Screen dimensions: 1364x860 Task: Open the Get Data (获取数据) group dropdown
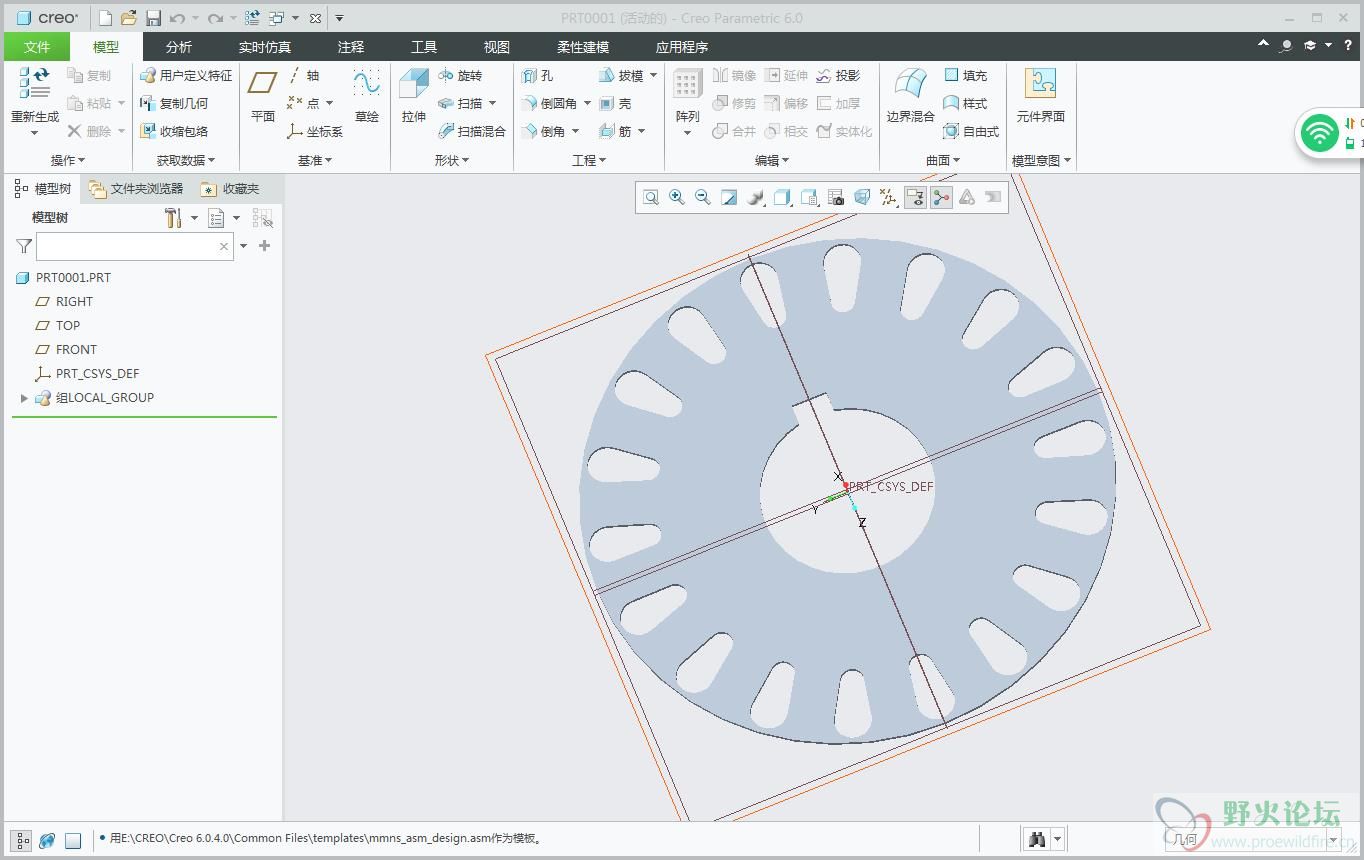pyautogui.click(x=186, y=160)
